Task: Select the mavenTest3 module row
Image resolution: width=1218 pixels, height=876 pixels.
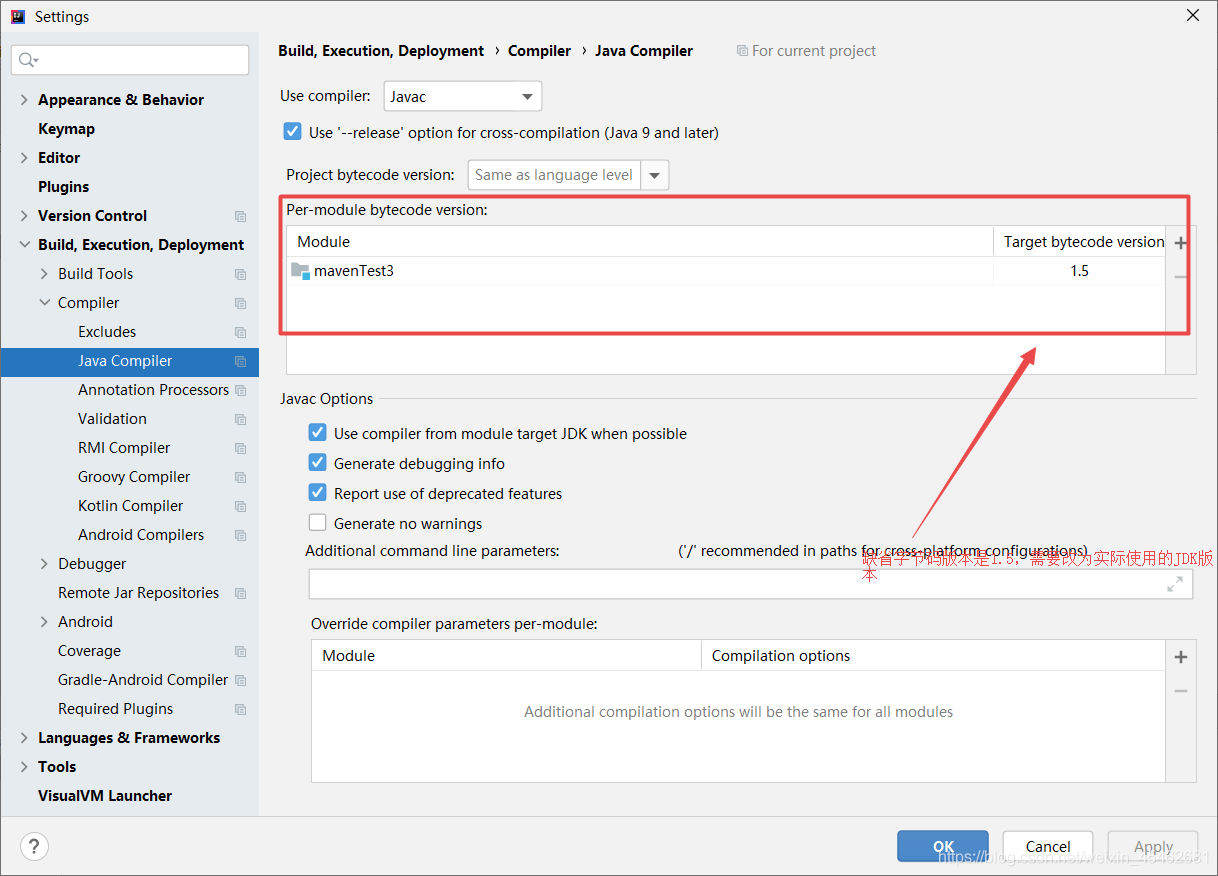Action: (x=727, y=271)
